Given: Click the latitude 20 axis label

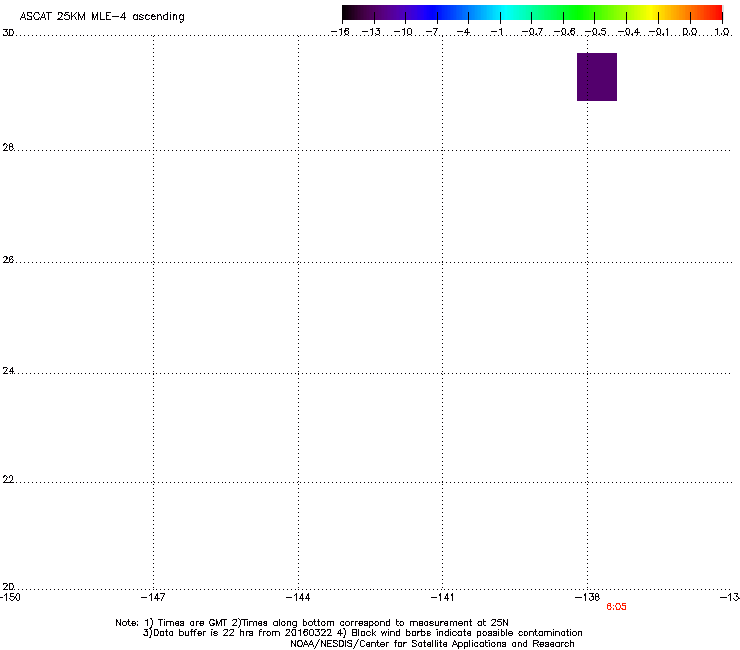Looking at the screenshot, I should (x=8, y=587).
